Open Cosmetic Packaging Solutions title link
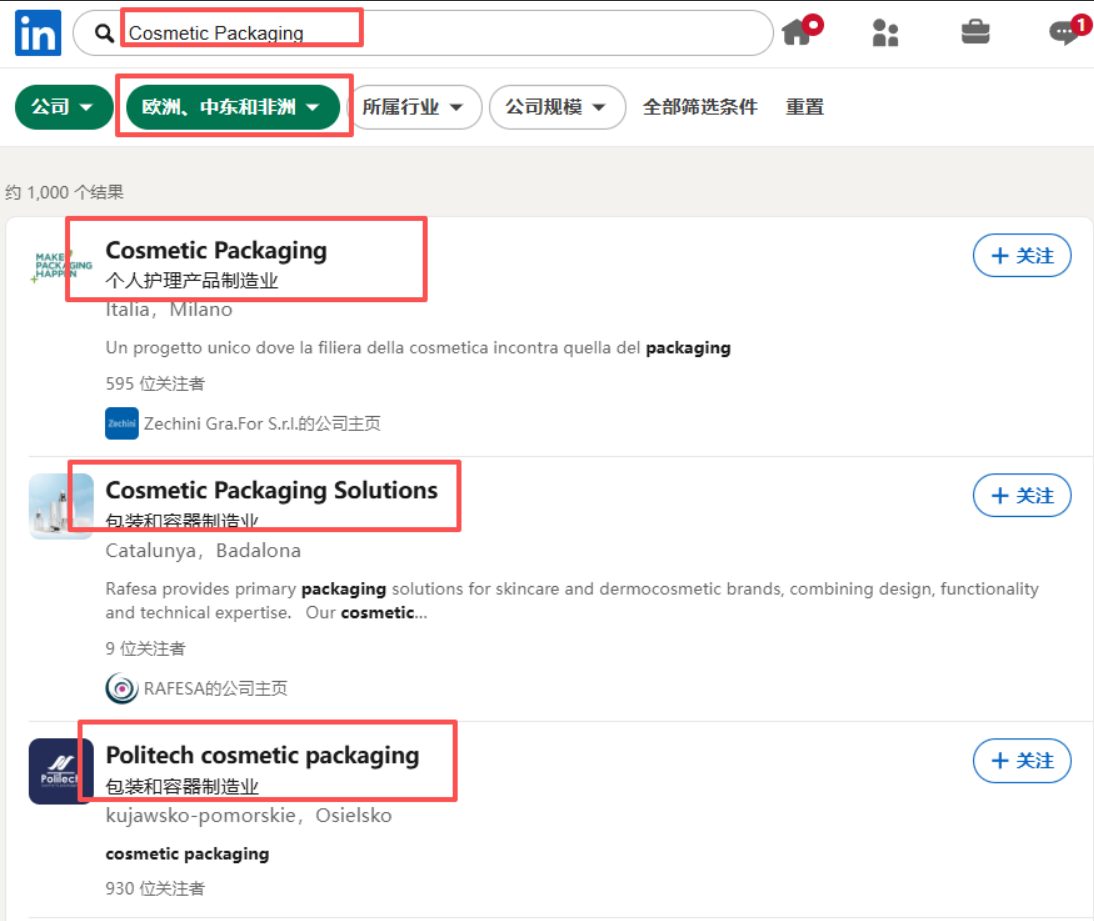 [x=271, y=491]
